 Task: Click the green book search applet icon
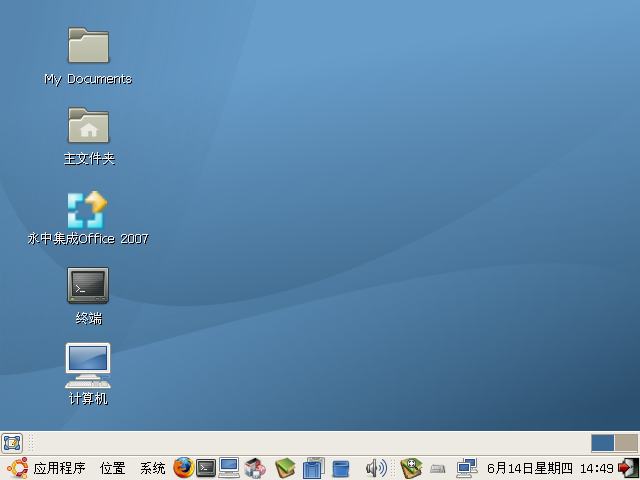point(411,468)
